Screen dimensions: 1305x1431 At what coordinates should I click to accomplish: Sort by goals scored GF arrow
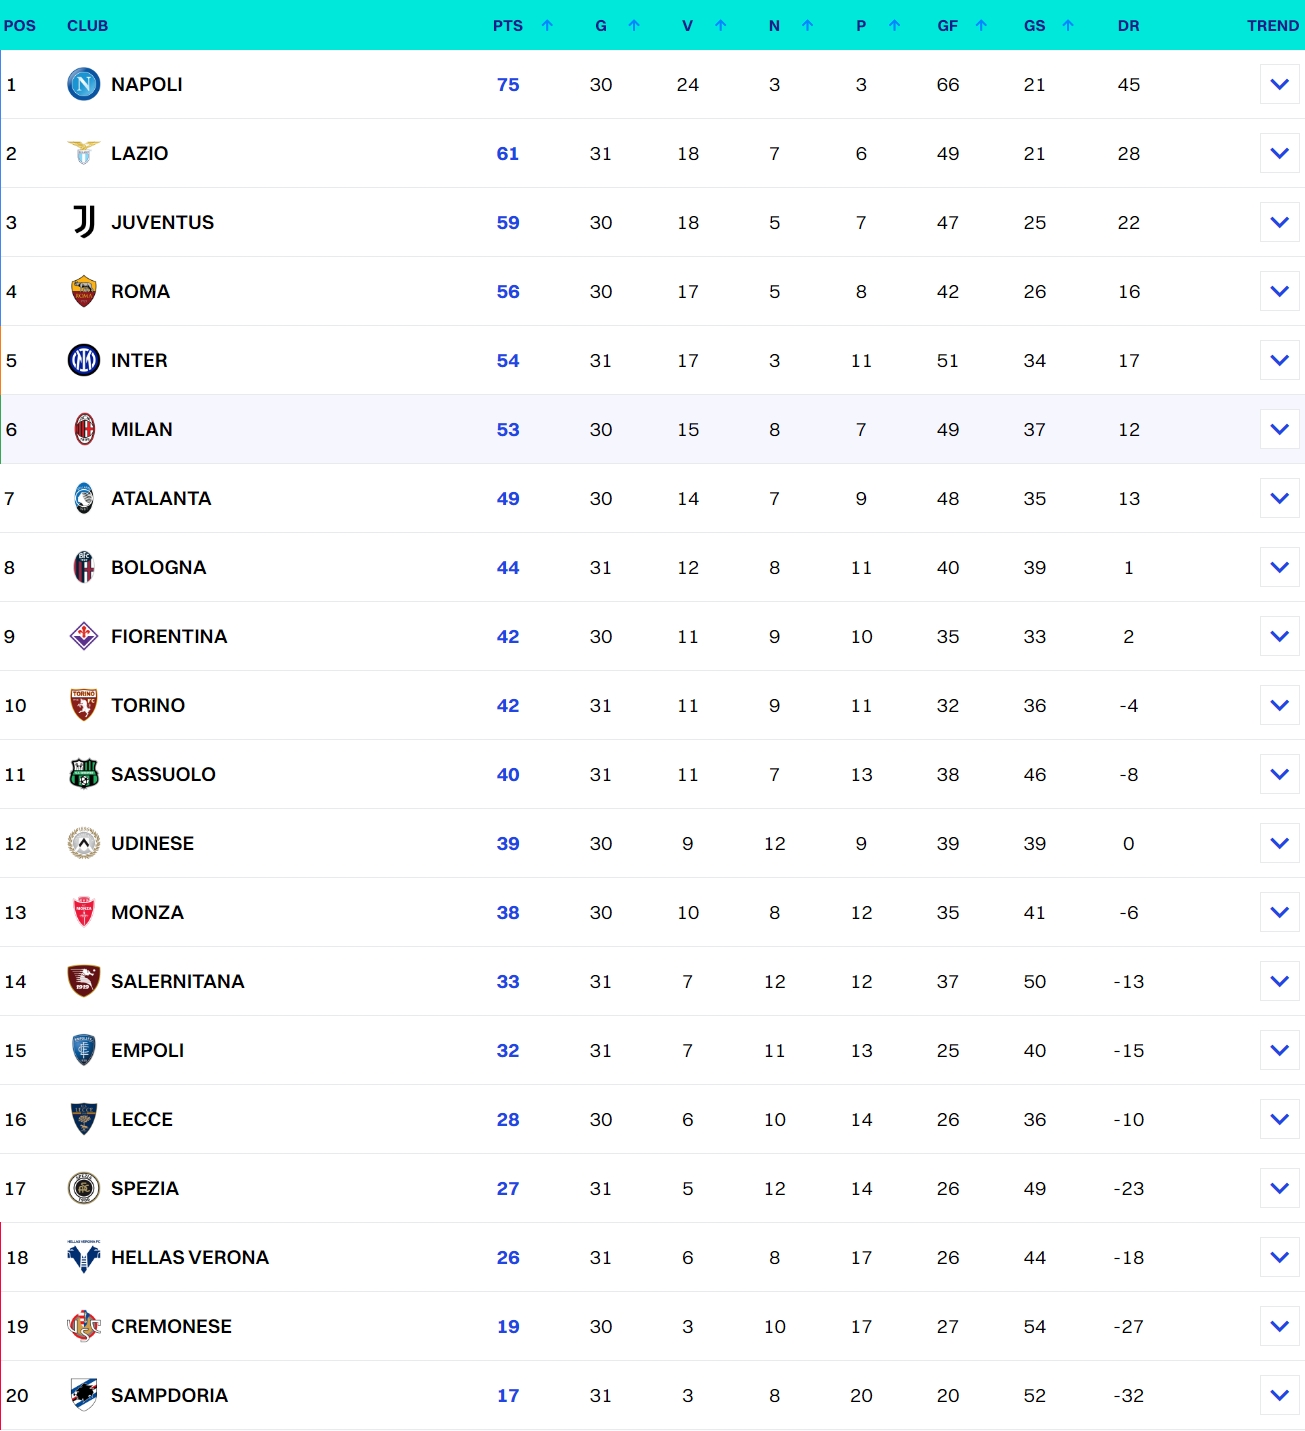[981, 25]
